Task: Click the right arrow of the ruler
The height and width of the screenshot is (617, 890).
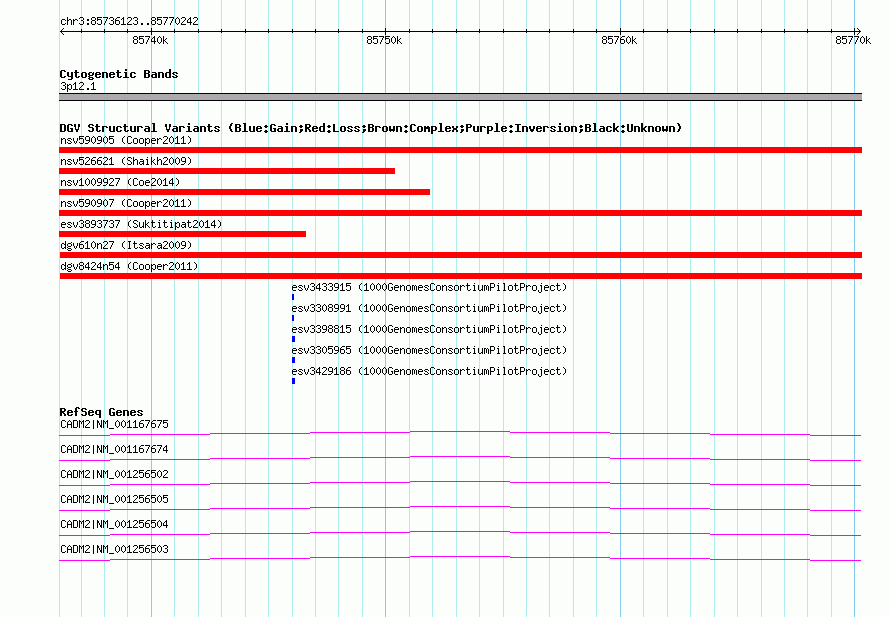Action: point(858,32)
